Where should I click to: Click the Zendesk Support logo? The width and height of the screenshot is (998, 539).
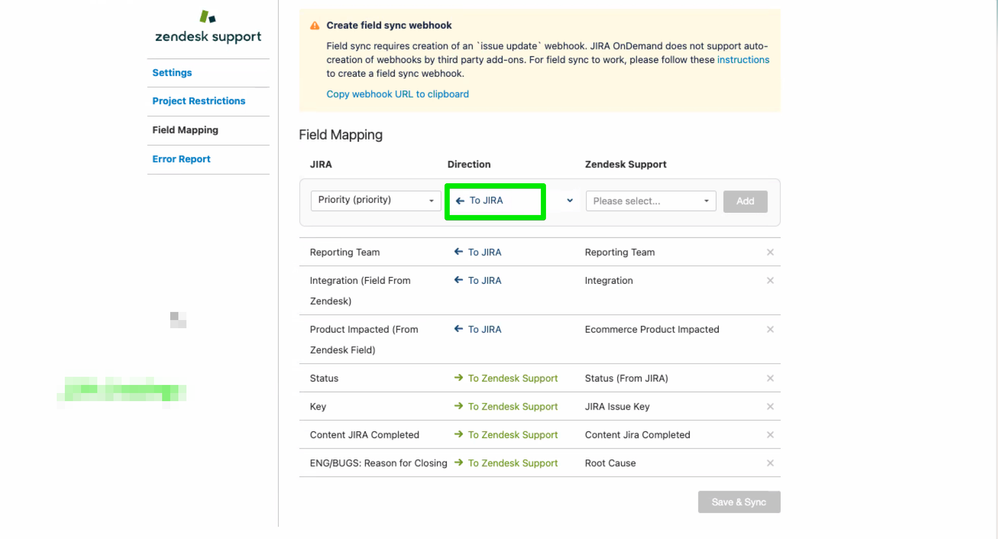pos(208,27)
